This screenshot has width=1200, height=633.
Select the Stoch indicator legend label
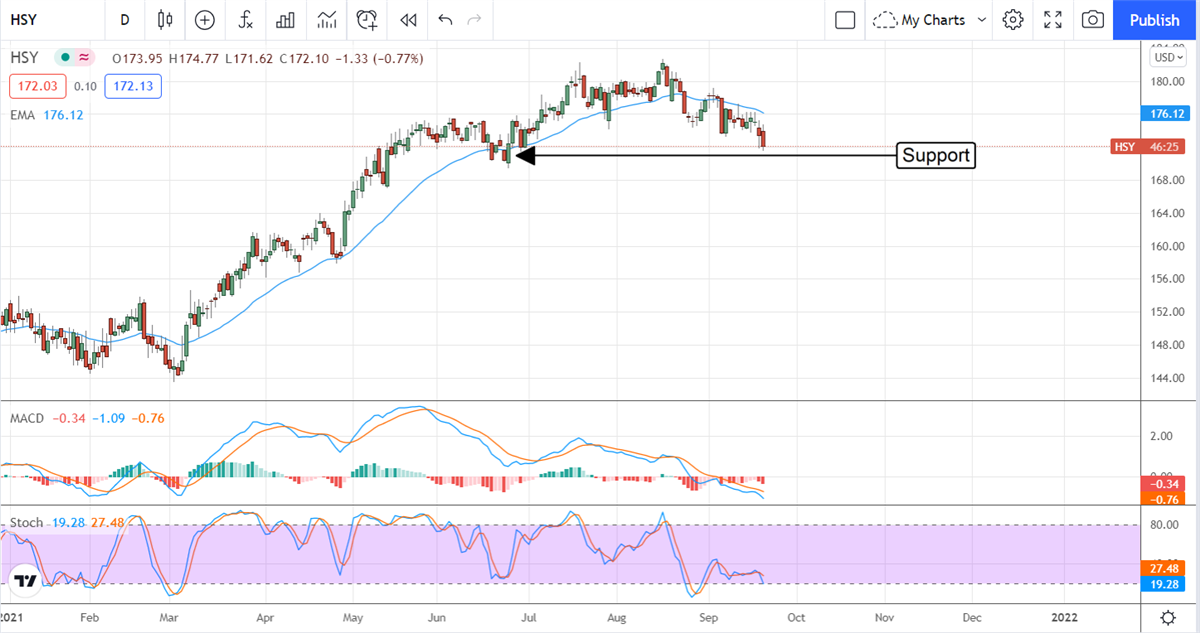coord(25,523)
